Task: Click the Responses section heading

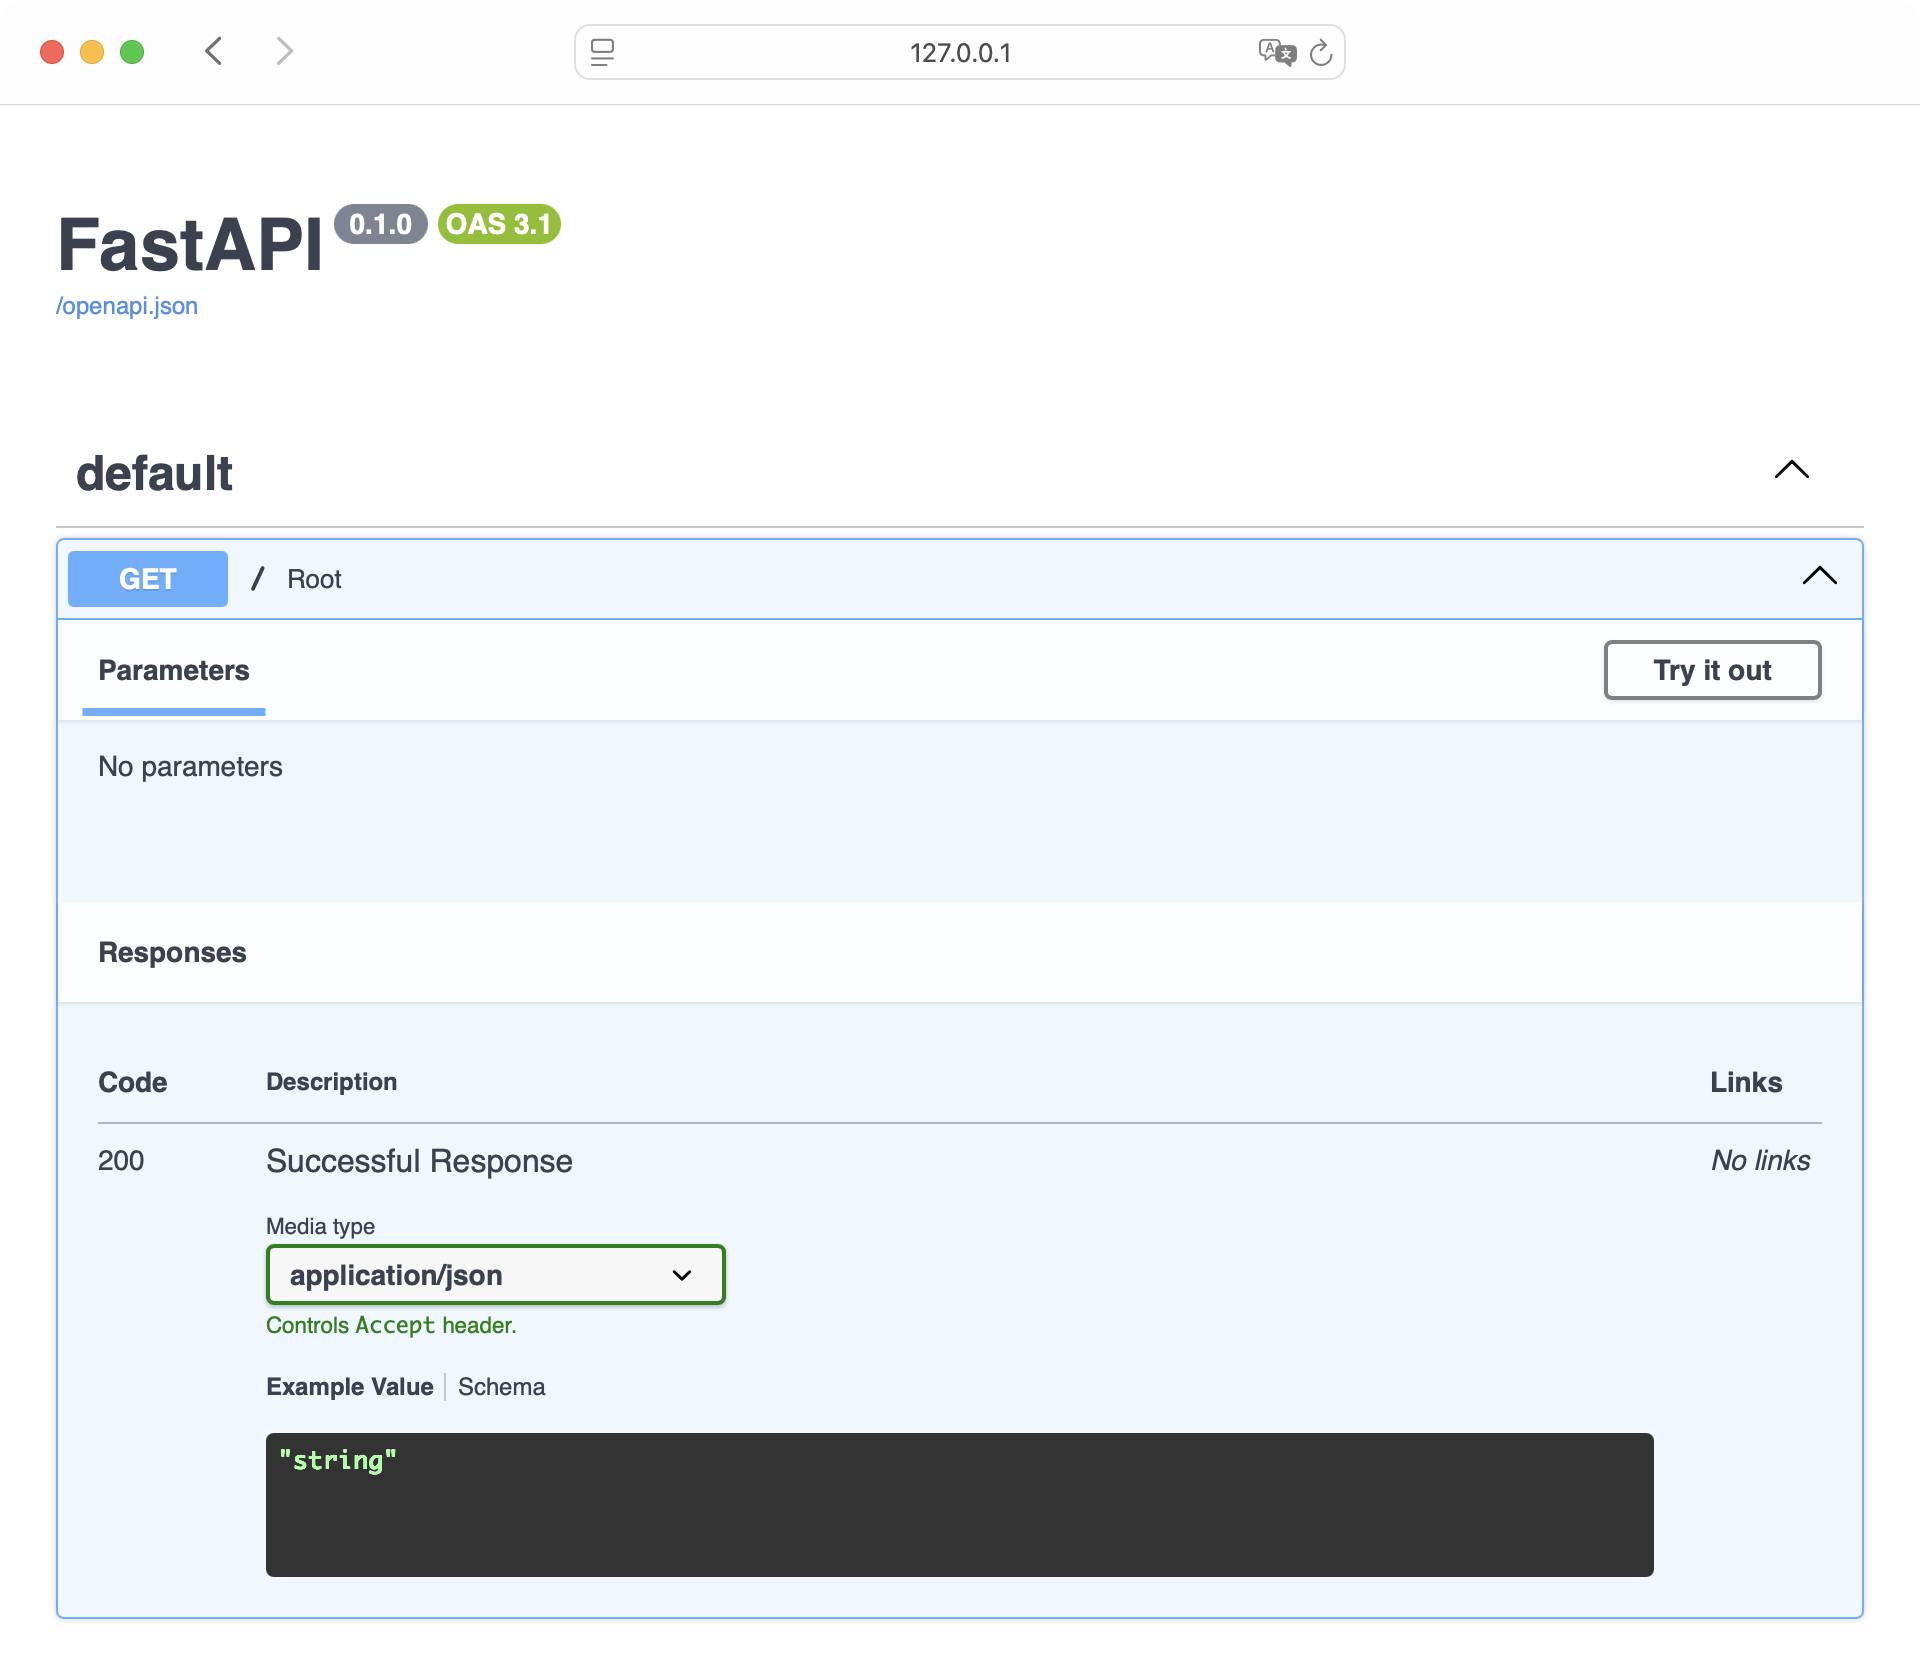Action: (x=172, y=953)
